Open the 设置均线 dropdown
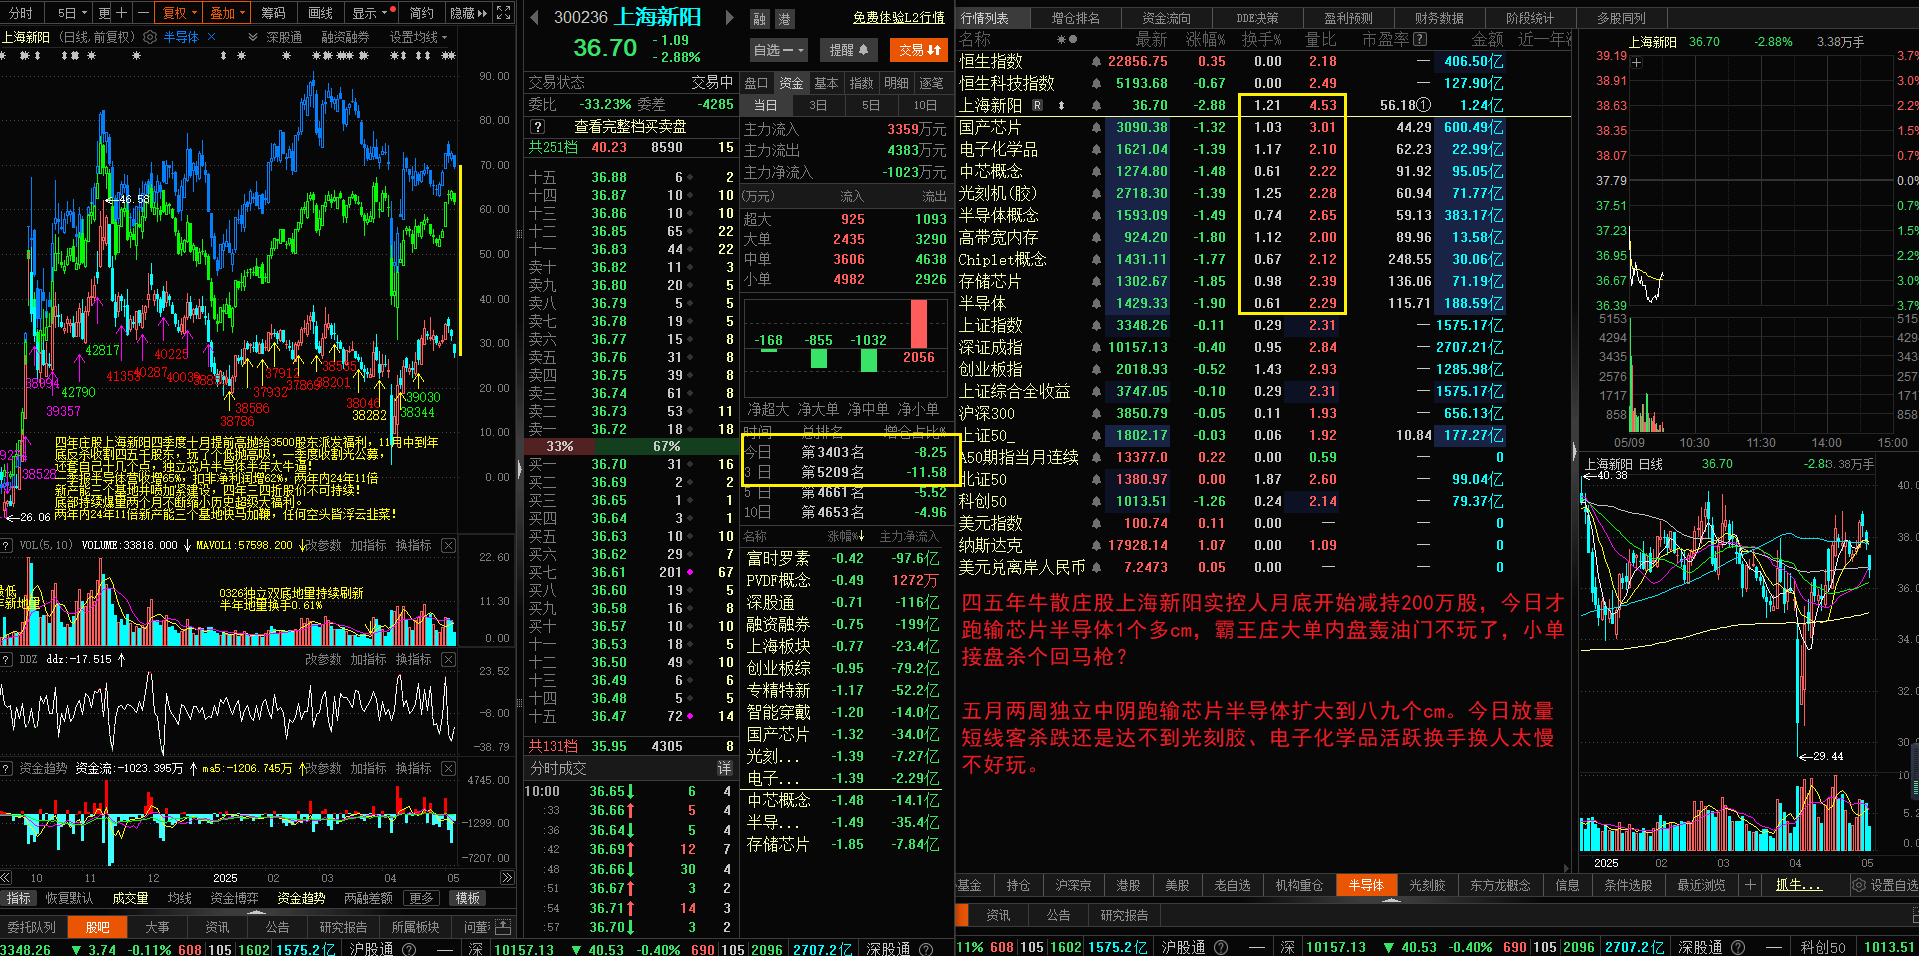This screenshot has height=956, width=1919. point(419,37)
